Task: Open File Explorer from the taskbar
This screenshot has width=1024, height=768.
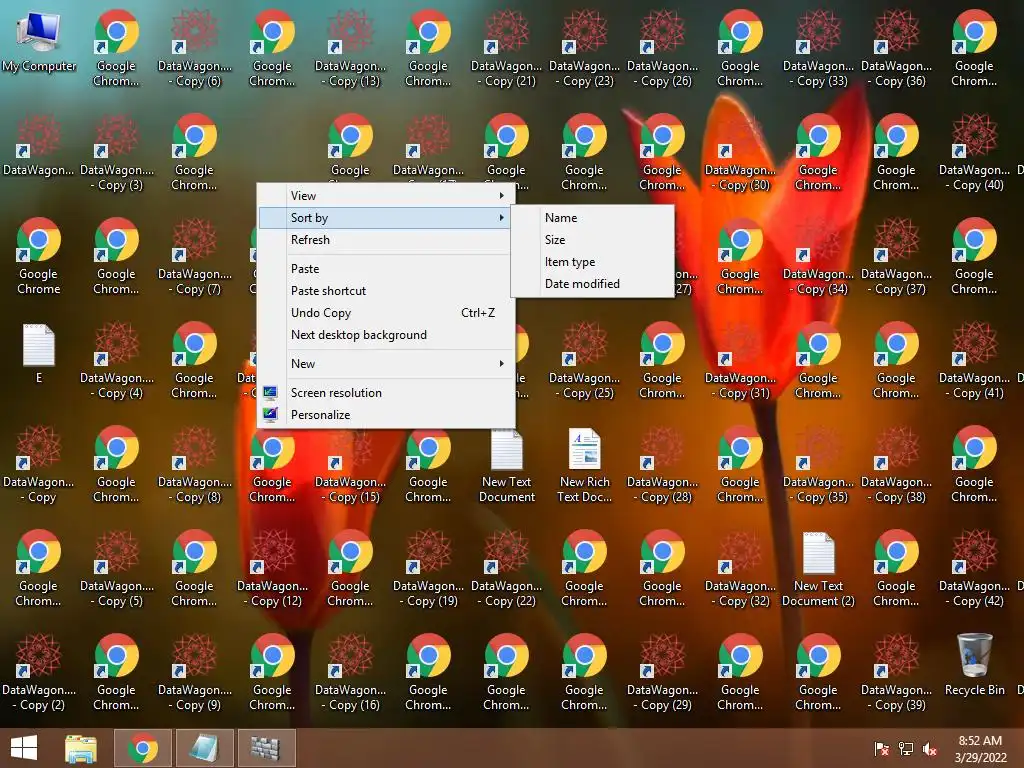Action: pos(81,748)
